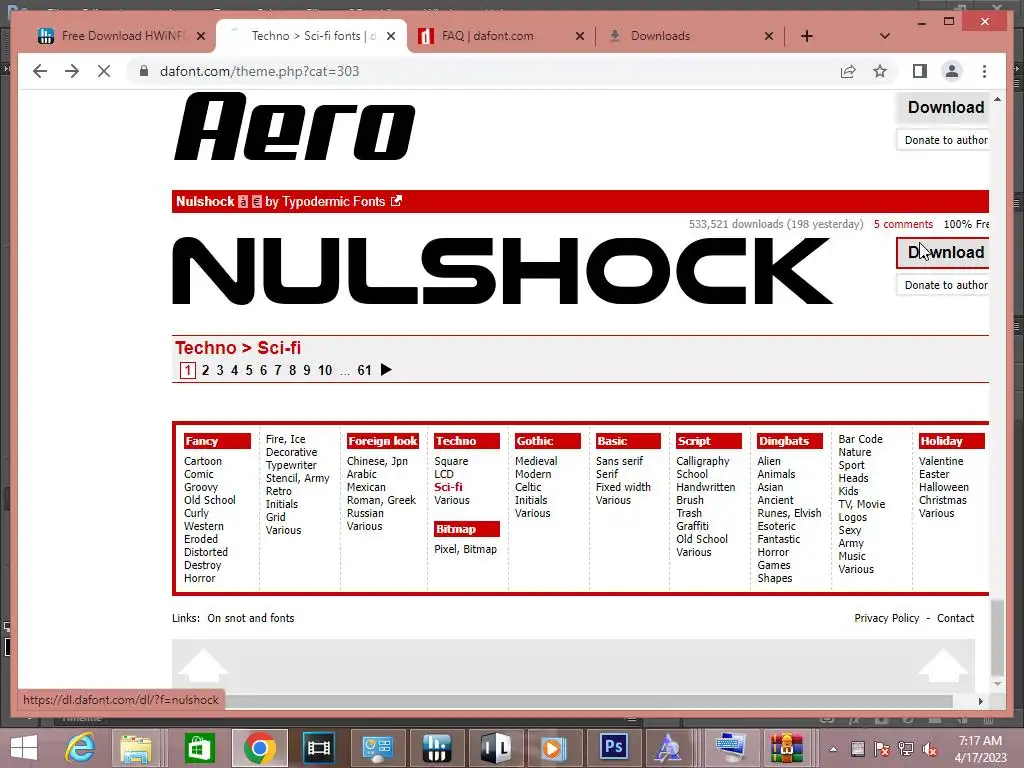Open the tab search chevron
The image size is (1024, 768).
885,36
